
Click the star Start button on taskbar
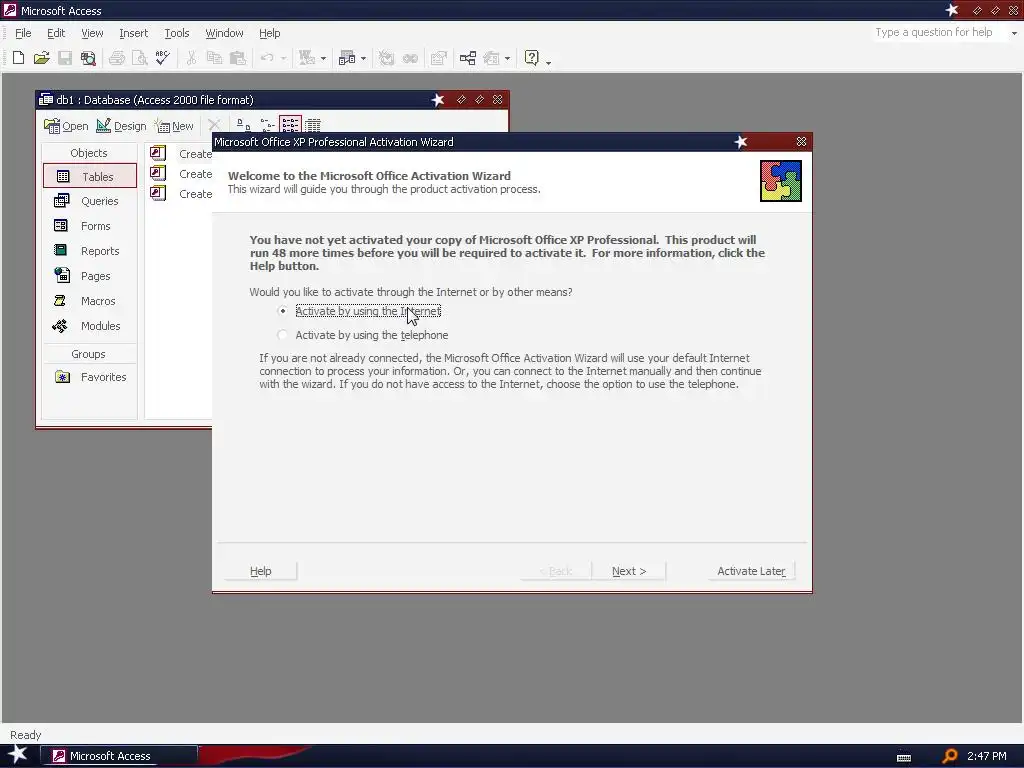18,755
